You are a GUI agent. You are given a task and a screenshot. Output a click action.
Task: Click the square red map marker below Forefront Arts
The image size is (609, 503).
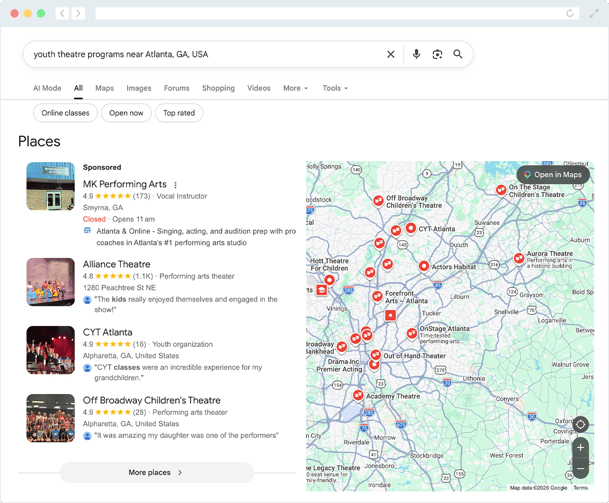(x=390, y=315)
